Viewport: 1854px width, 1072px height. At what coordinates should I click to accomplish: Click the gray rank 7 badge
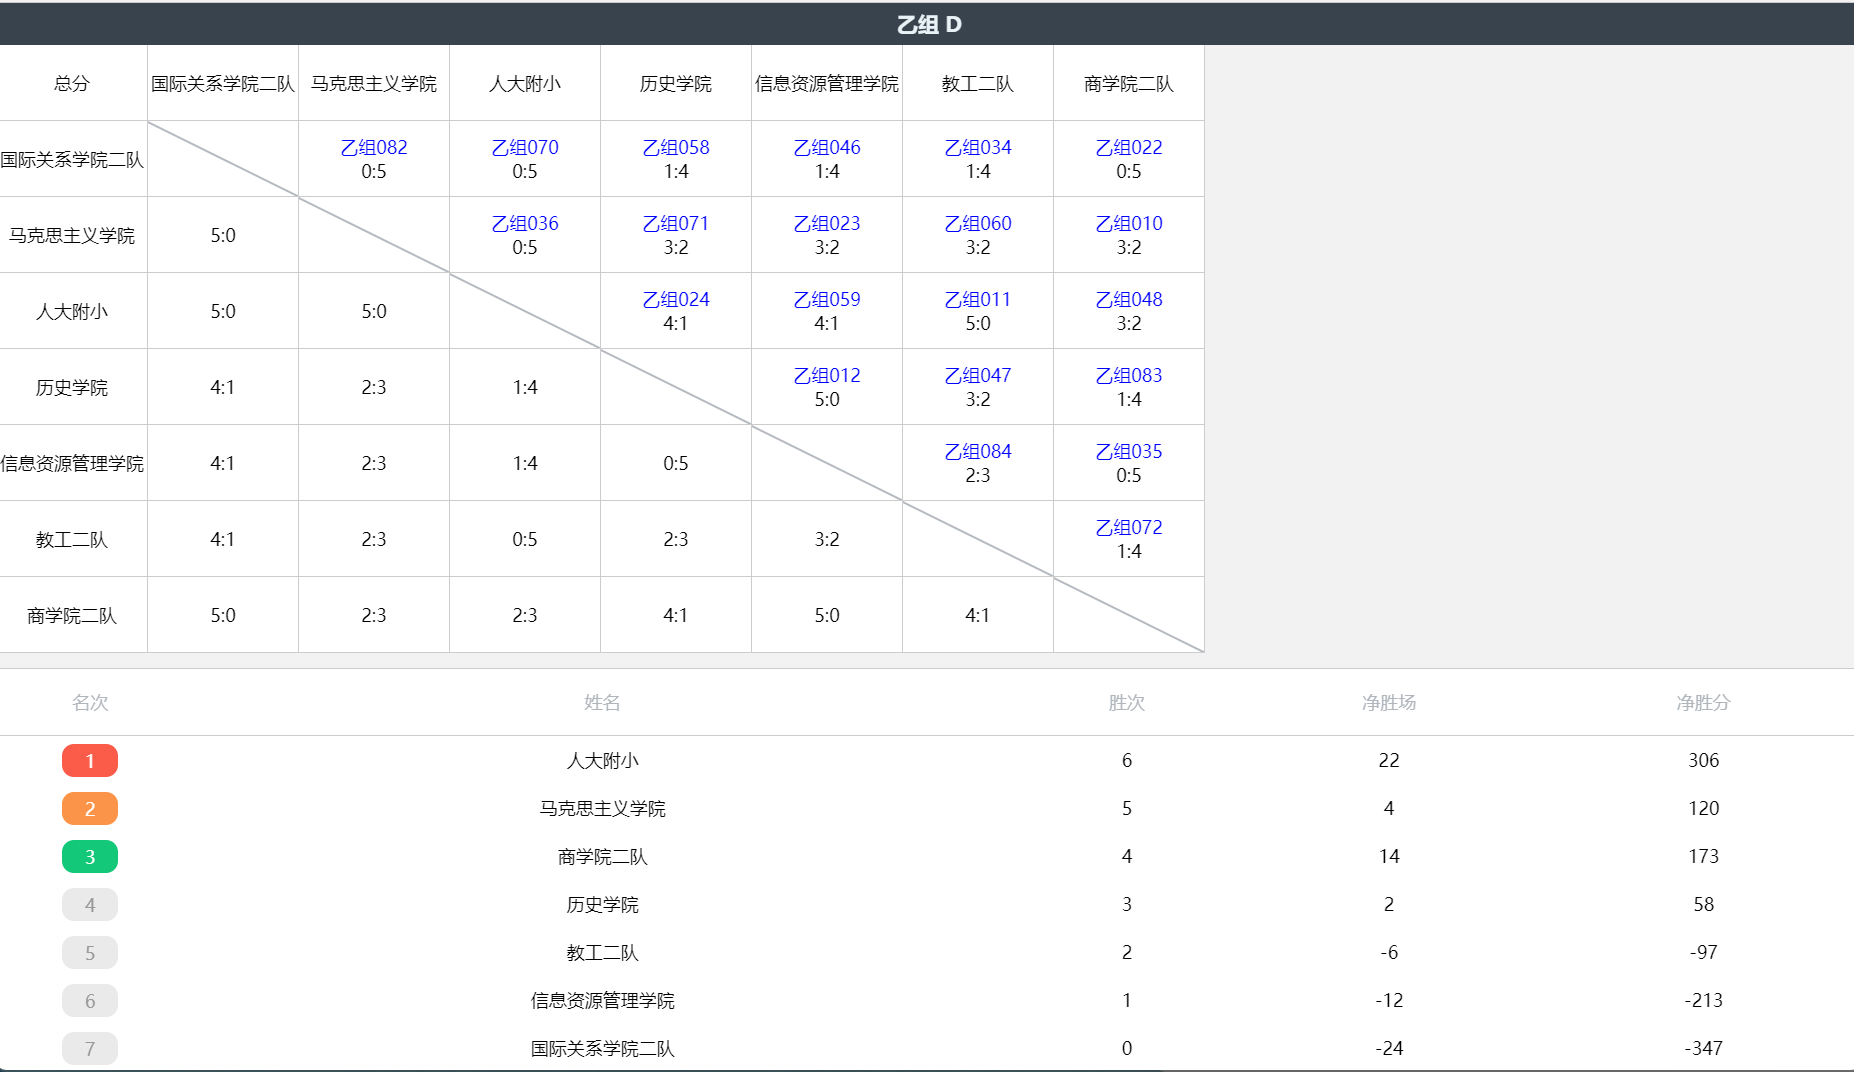click(x=90, y=1048)
